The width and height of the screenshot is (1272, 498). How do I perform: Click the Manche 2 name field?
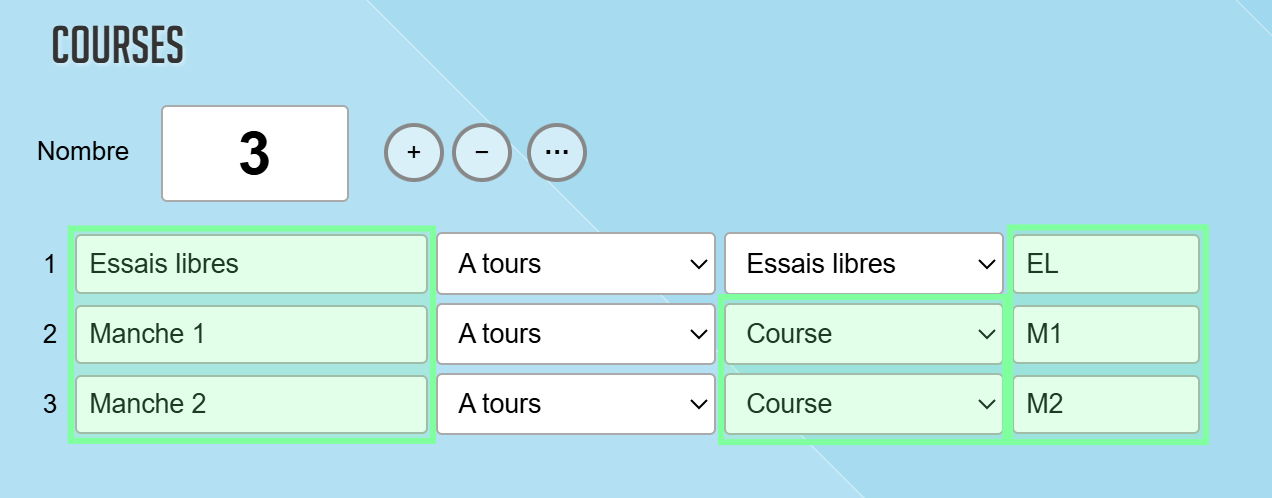[251, 404]
